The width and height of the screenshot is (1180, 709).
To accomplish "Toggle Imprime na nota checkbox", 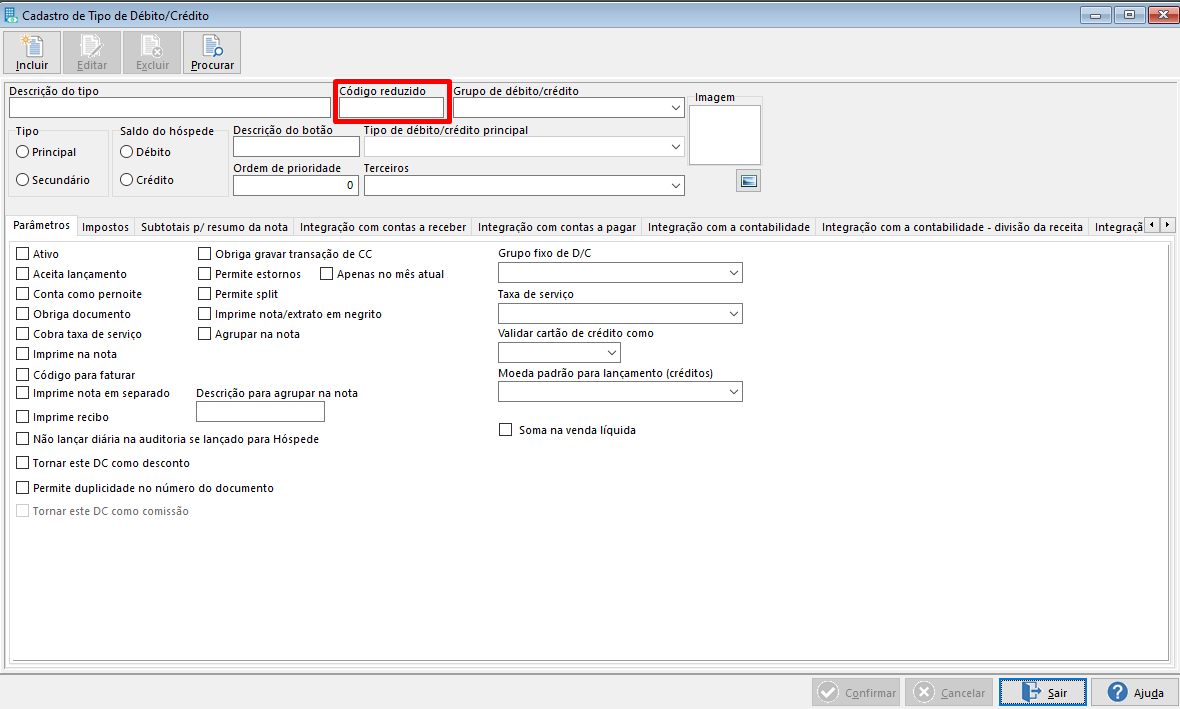I will pos(23,354).
